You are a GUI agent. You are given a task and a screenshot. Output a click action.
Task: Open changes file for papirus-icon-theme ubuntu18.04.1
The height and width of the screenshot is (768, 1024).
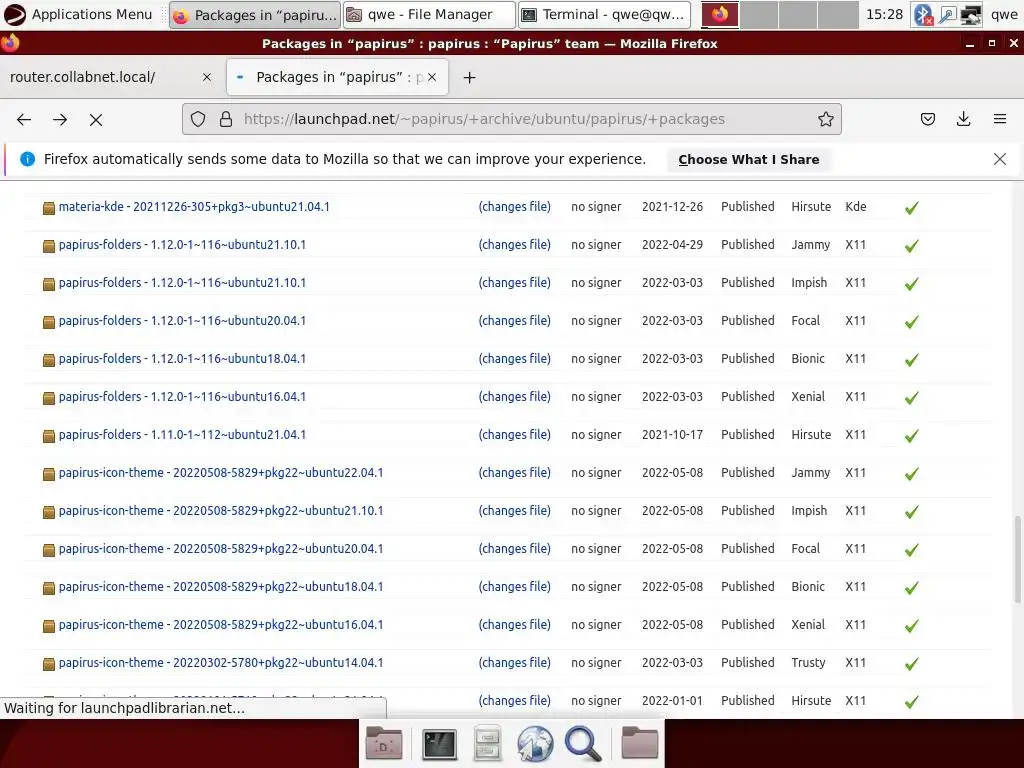[x=515, y=587]
